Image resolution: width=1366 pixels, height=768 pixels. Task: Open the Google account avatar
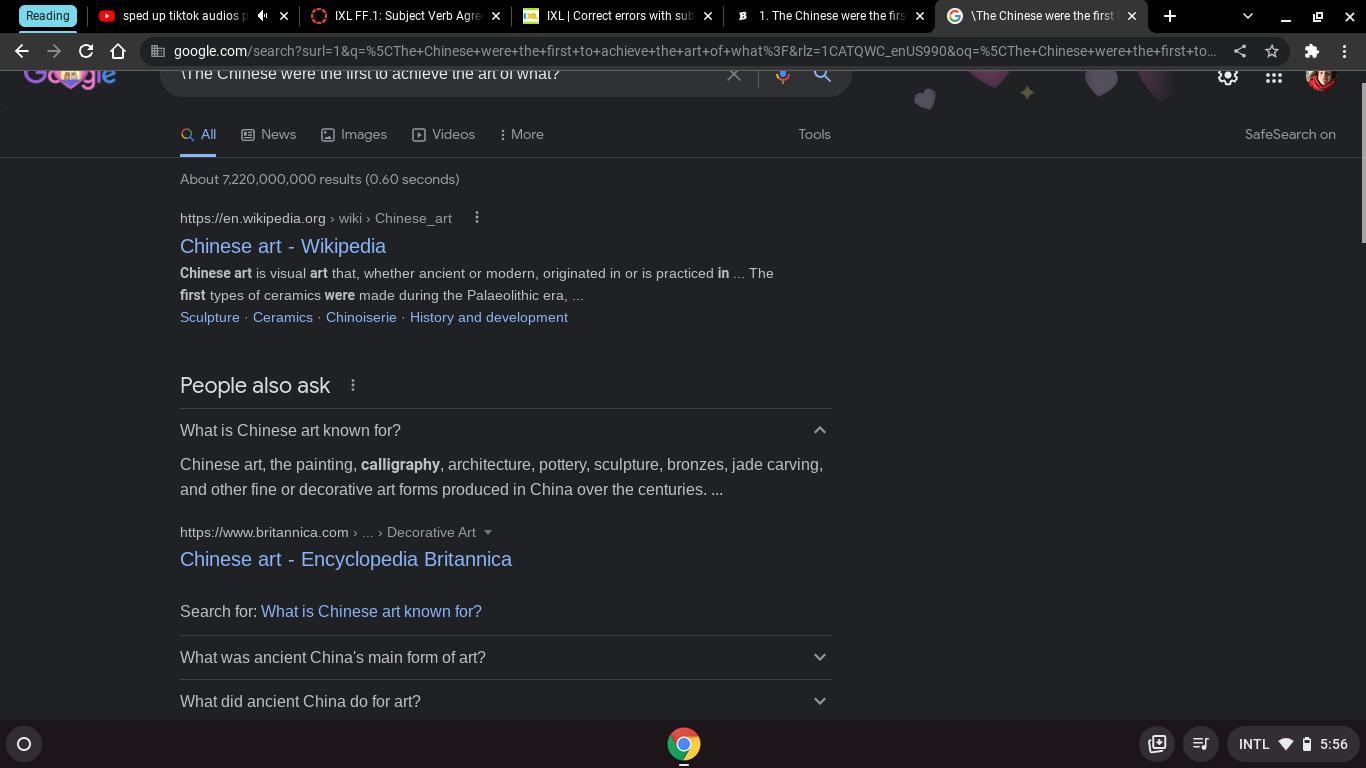pyautogui.click(x=1321, y=77)
